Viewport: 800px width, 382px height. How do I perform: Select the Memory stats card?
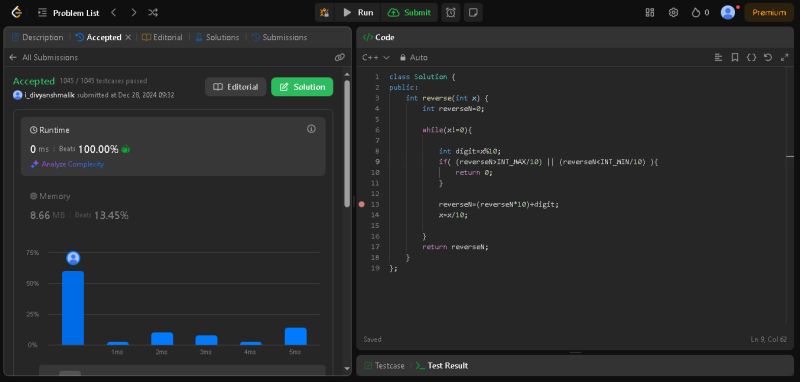pos(173,207)
